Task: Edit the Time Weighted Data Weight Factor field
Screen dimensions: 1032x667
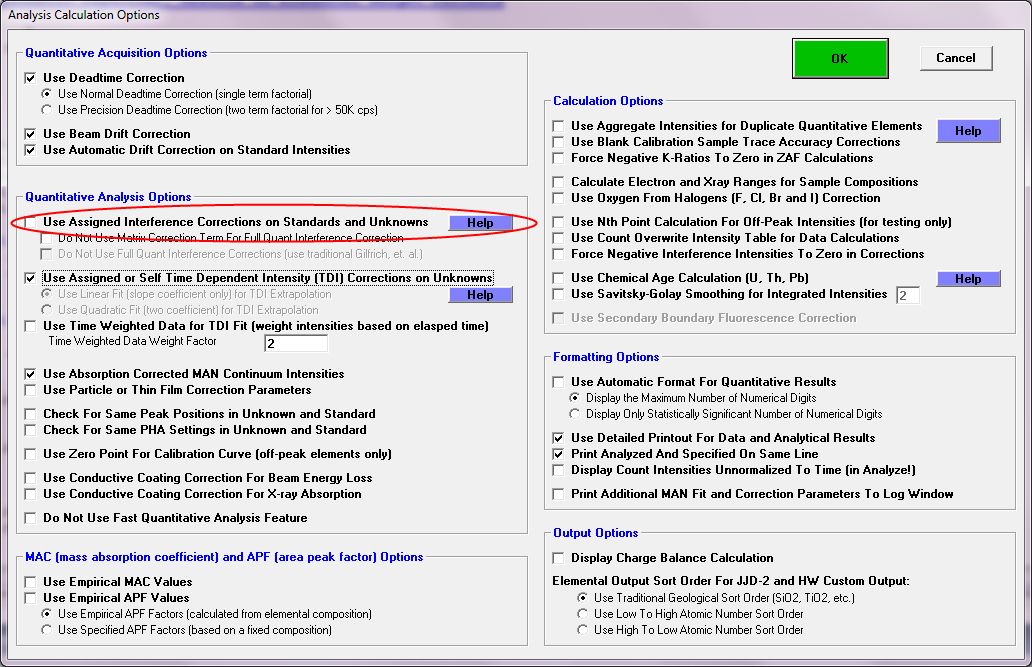Action: point(295,343)
